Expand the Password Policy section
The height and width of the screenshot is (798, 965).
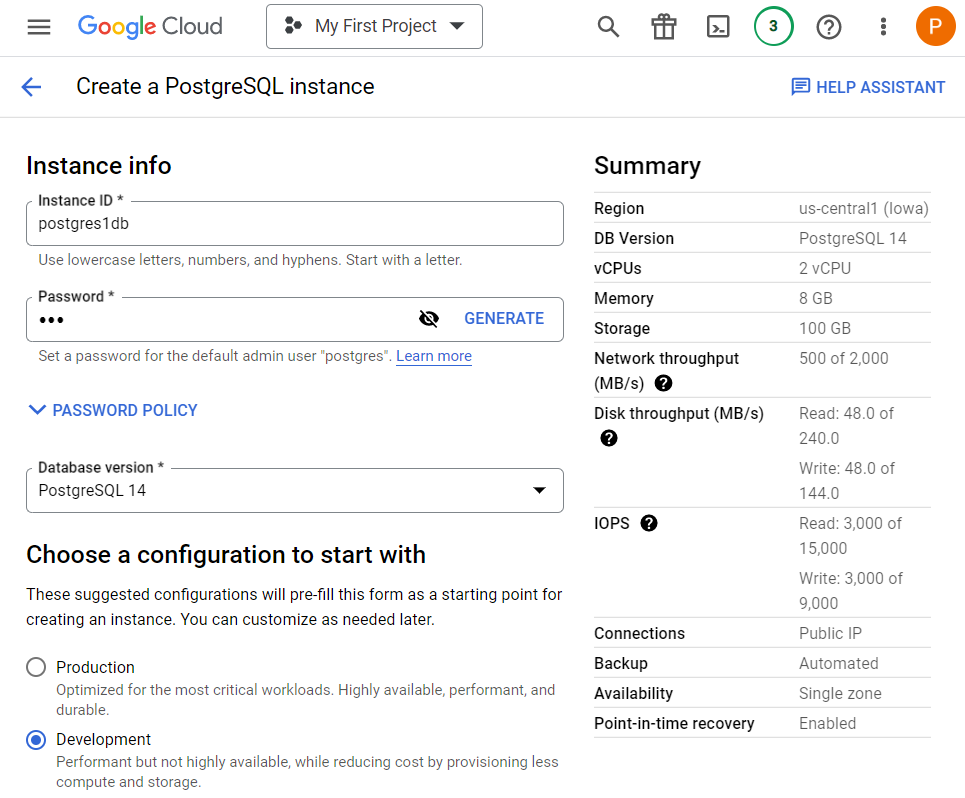113,410
